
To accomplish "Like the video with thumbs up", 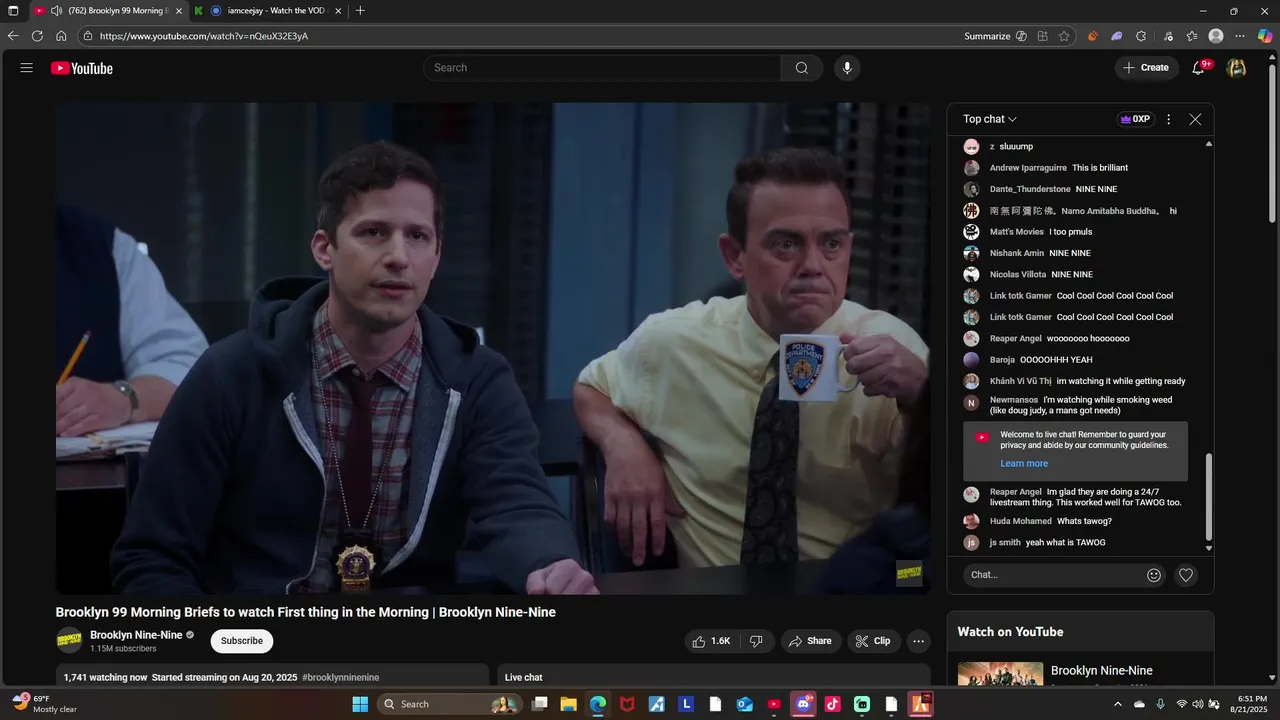I will 711,641.
